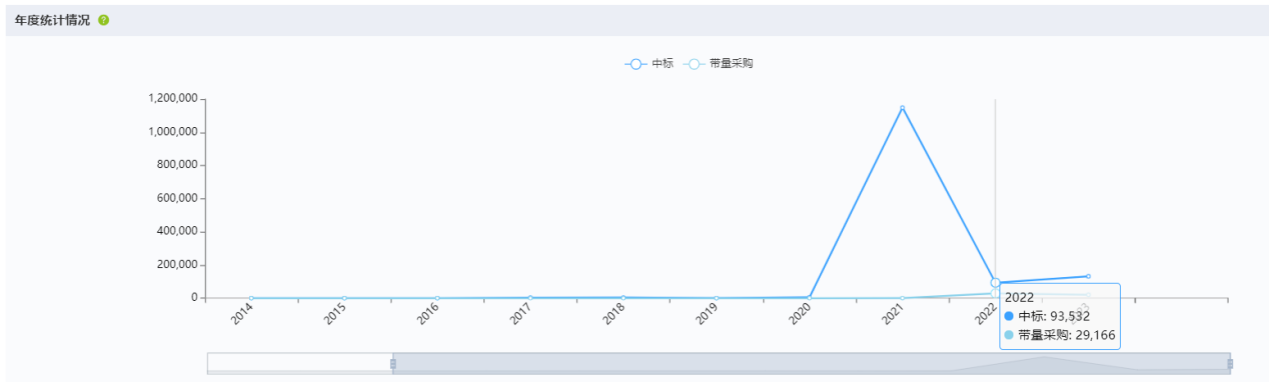Click the 2020 x-axis label
The width and height of the screenshot is (1269, 382).
point(800,315)
